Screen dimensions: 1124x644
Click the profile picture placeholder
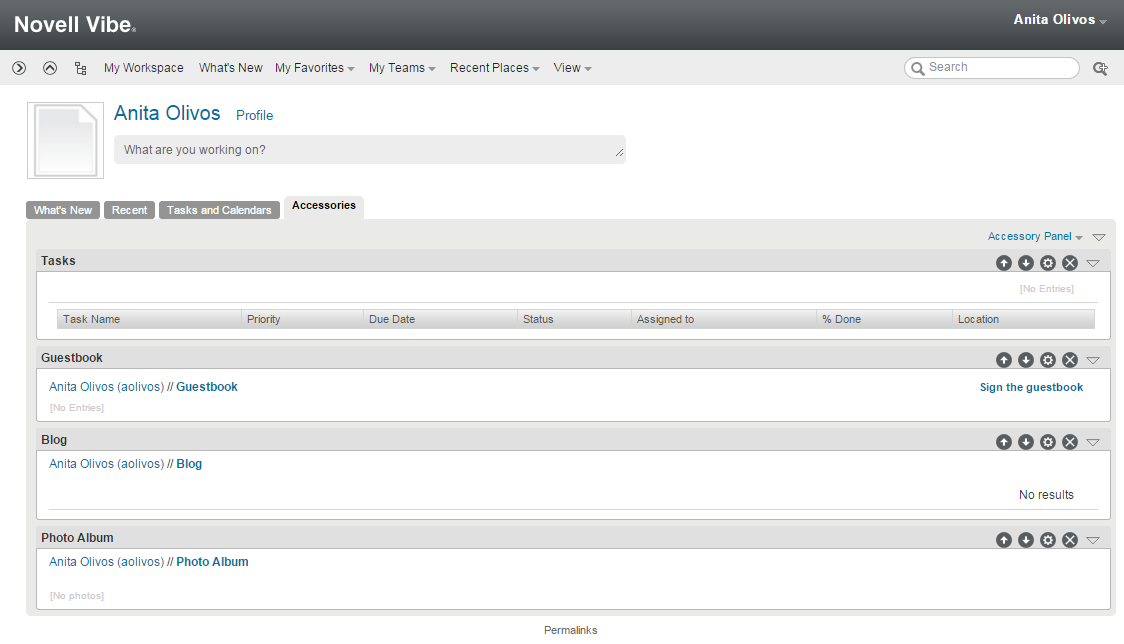point(65,141)
